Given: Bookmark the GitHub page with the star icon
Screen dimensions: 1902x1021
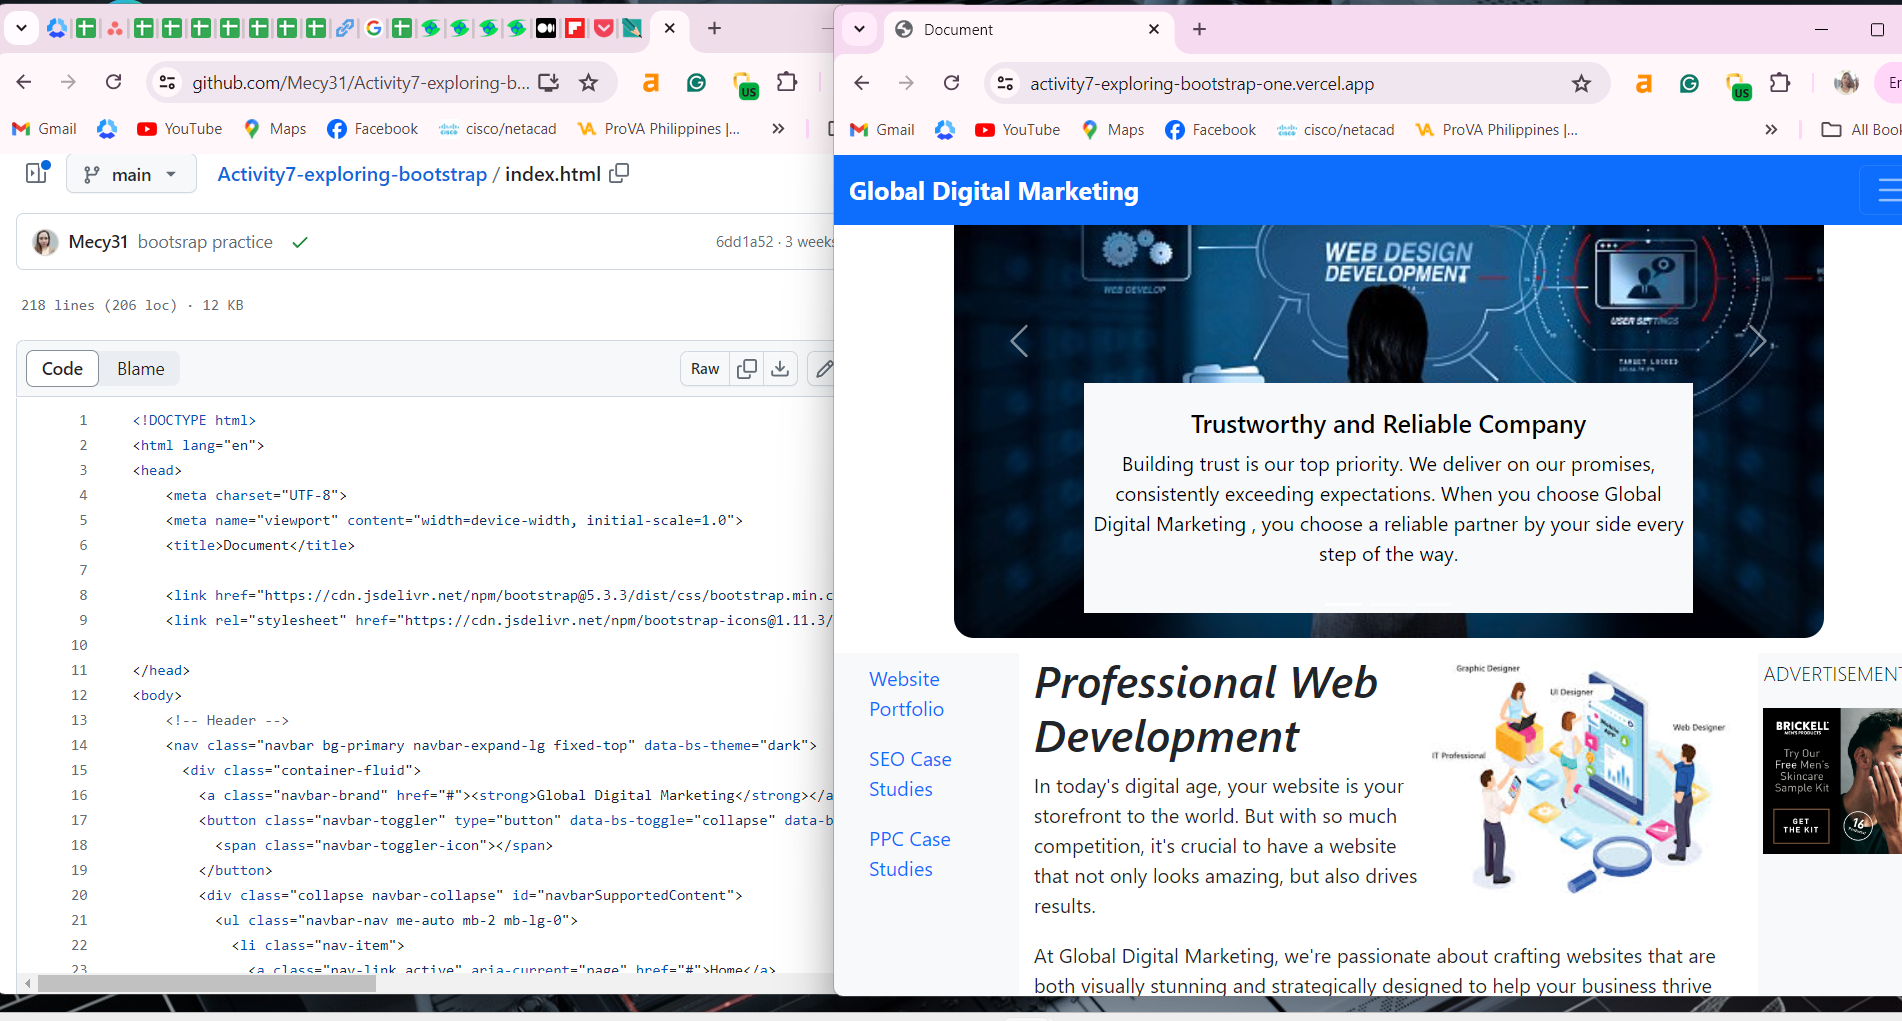Looking at the screenshot, I should 588,83.
